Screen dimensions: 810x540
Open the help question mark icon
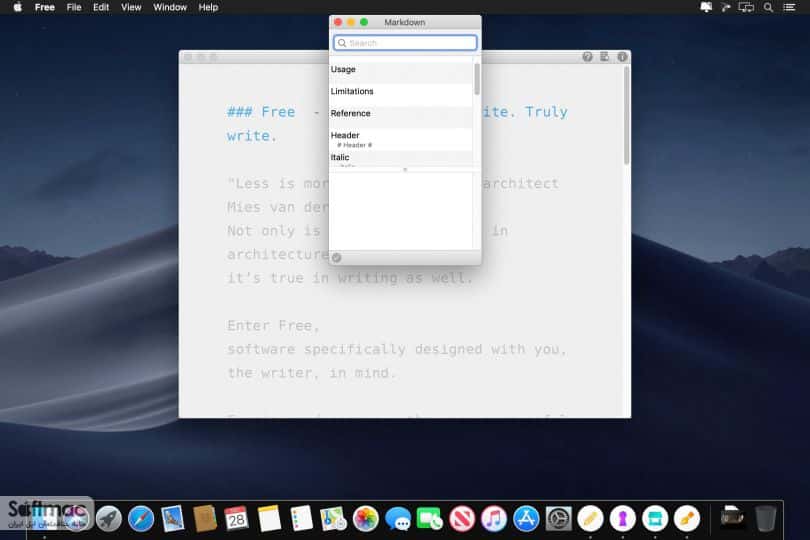pos(587,57)
